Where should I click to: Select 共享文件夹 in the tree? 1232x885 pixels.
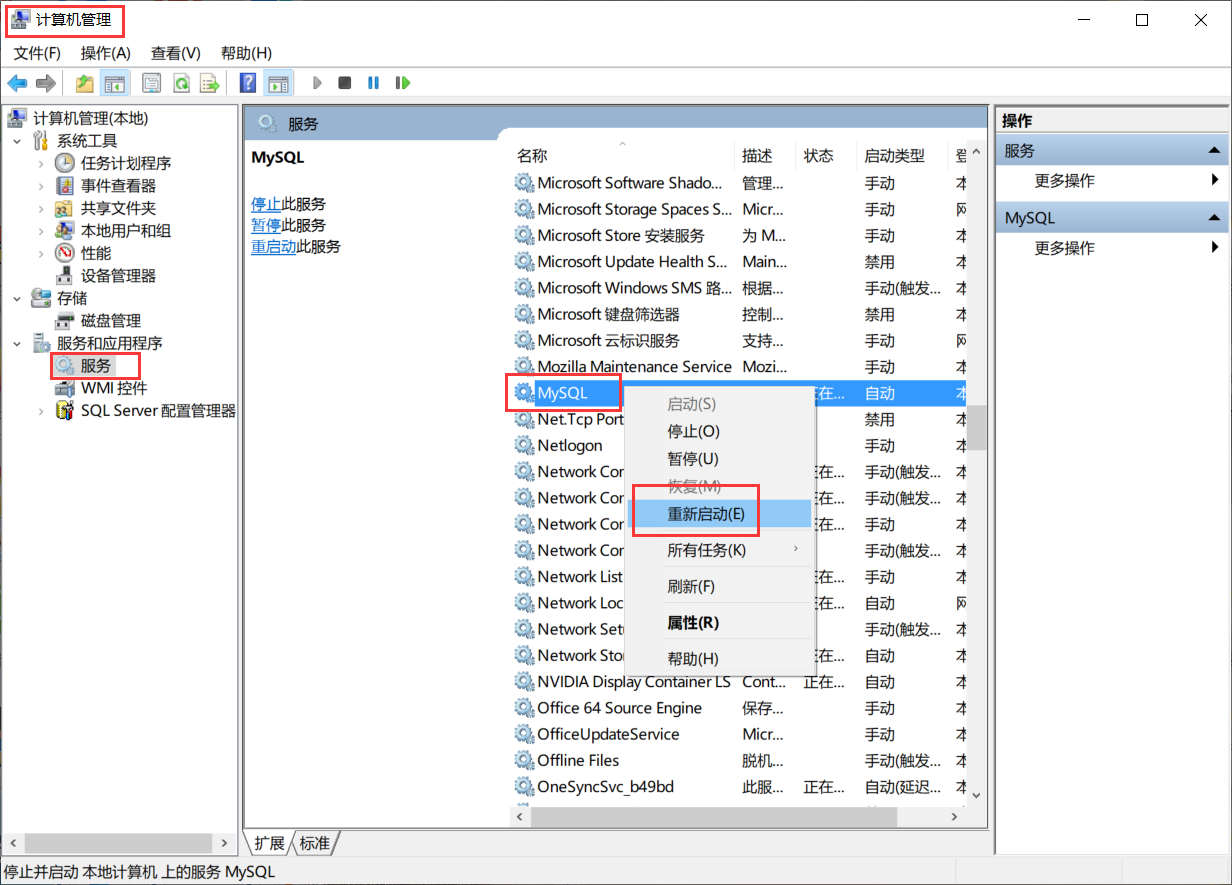118,208
